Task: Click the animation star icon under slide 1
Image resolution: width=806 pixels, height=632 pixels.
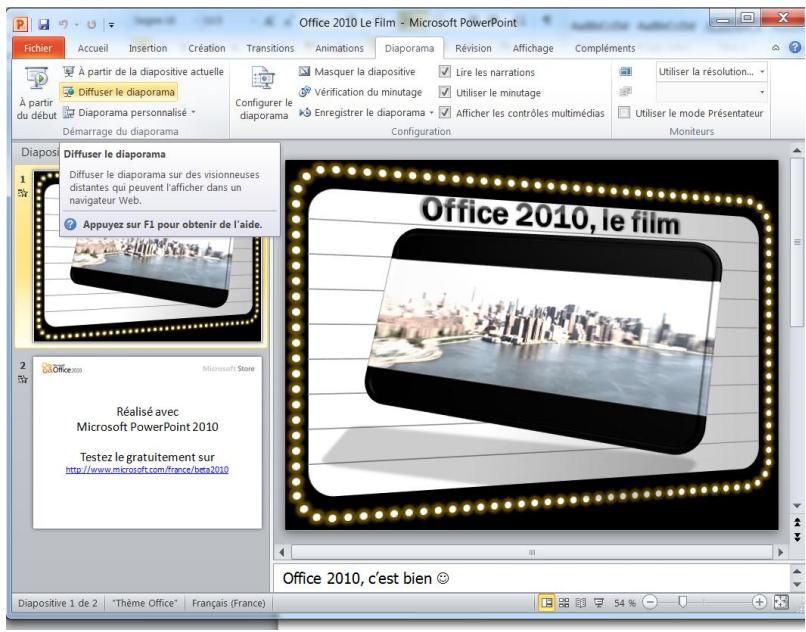Action: (23, 193)
